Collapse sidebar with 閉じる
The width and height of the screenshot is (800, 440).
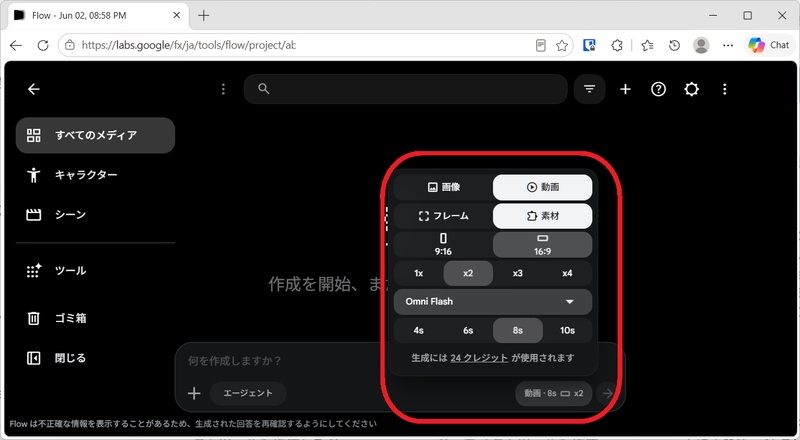95,358
